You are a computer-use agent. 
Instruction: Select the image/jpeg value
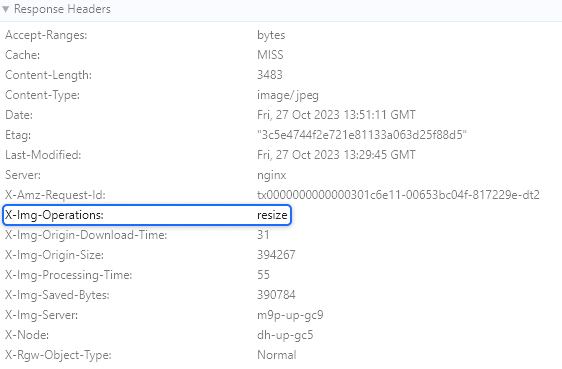(x=288, y=95)
